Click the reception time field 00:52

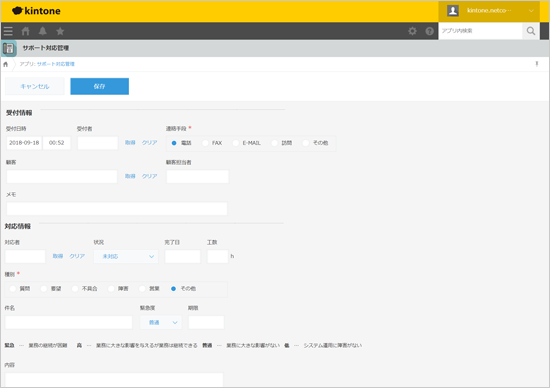56,143
